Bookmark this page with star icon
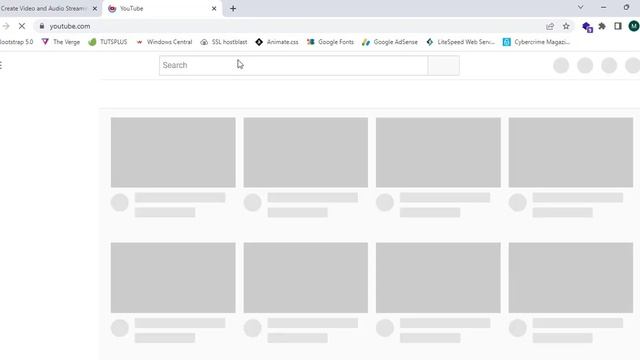640x360 pixels. 566,26
